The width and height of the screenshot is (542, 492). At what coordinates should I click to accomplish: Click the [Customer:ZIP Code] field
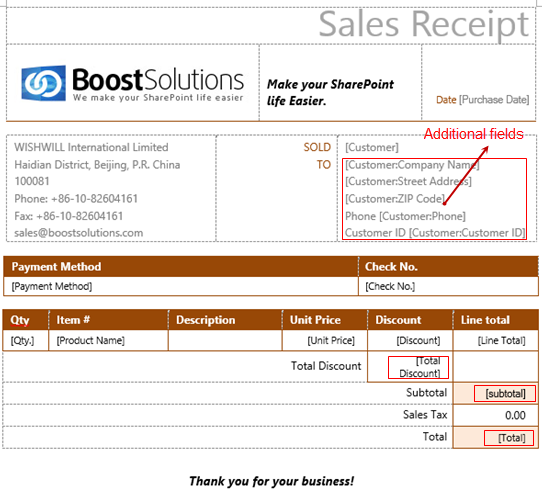point(395,199)
